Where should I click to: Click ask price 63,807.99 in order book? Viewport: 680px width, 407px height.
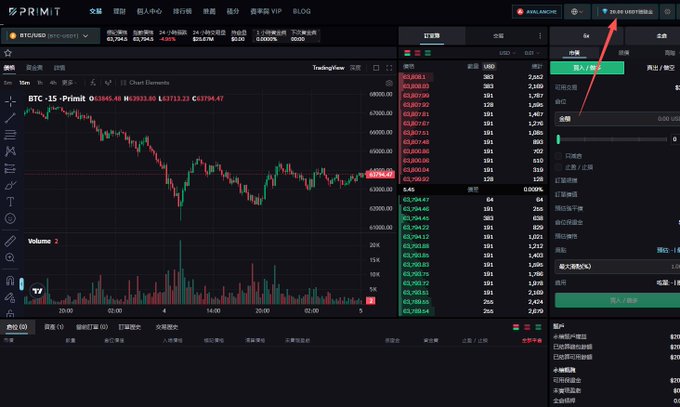pyautogui.click(x=416, y=95)
